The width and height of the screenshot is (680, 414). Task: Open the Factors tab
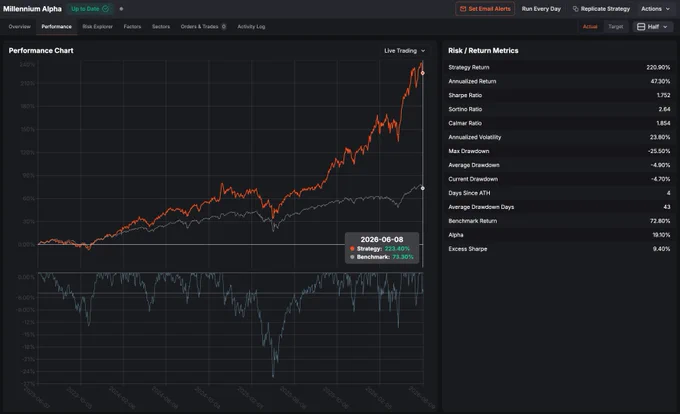click(x=132, y=26)
